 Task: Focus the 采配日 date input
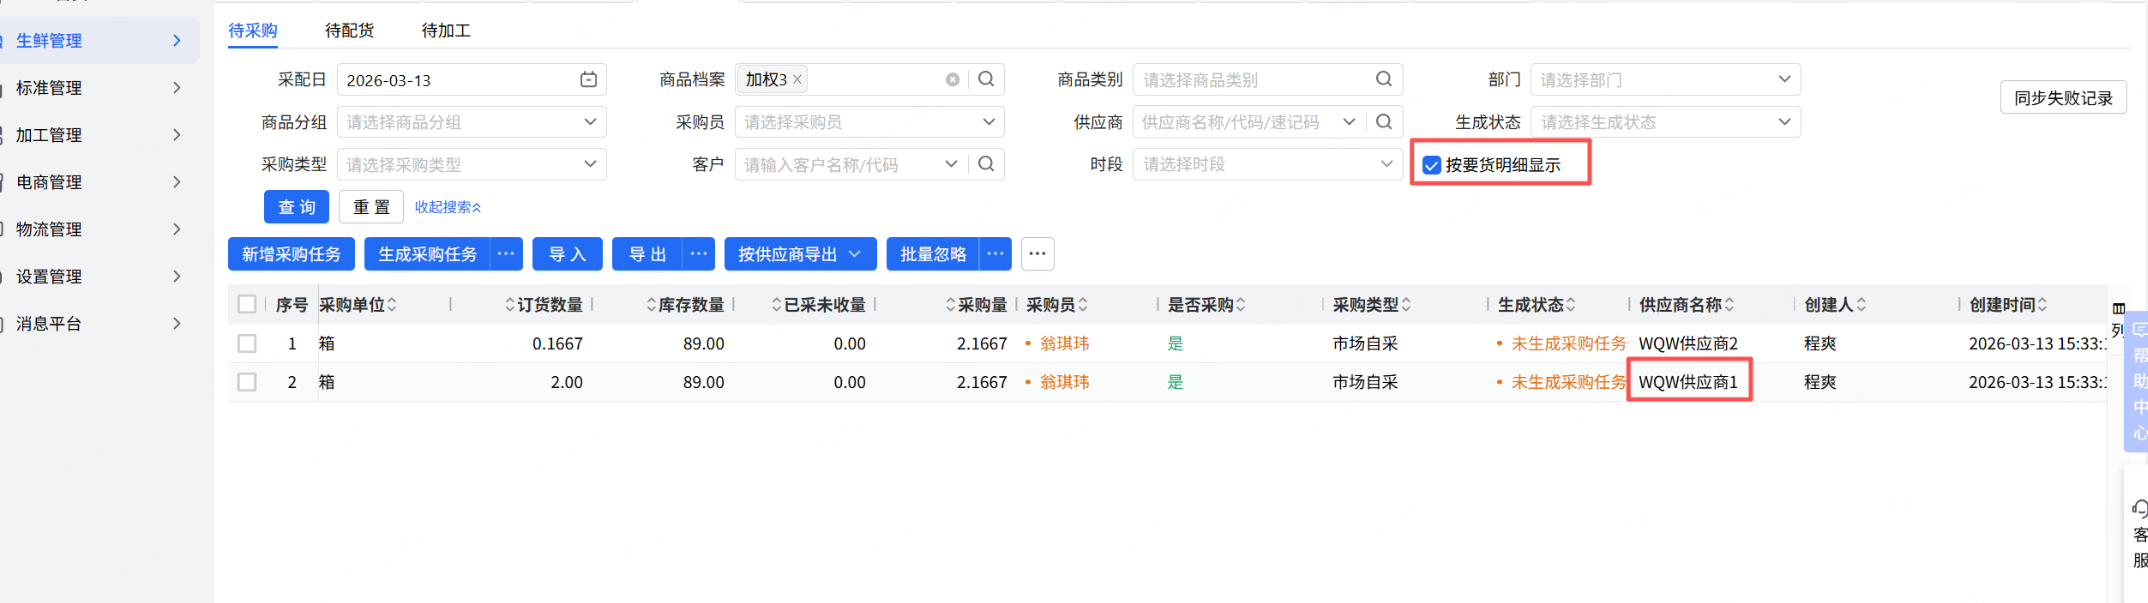click(x=471, y=79)
